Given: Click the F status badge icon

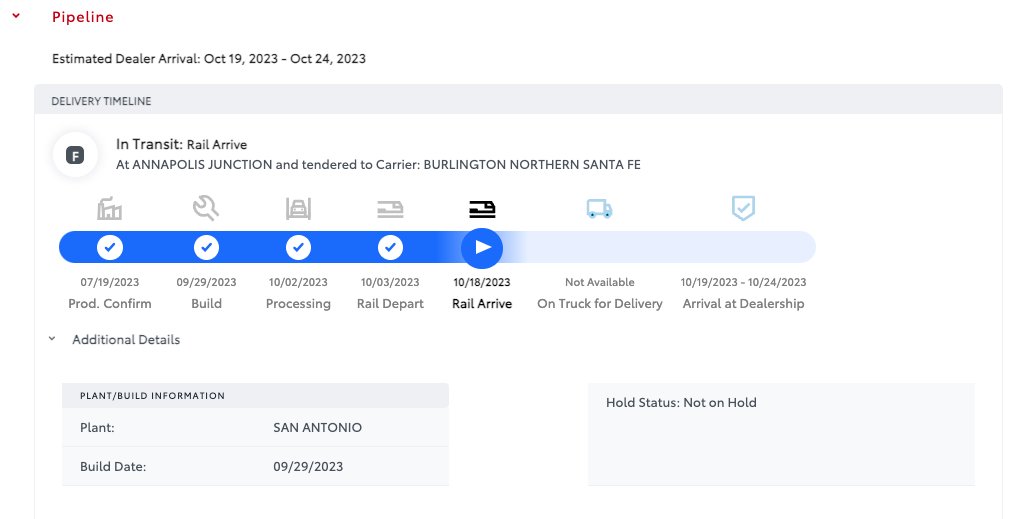Looking at the screenshot, I should coord(75,155).
